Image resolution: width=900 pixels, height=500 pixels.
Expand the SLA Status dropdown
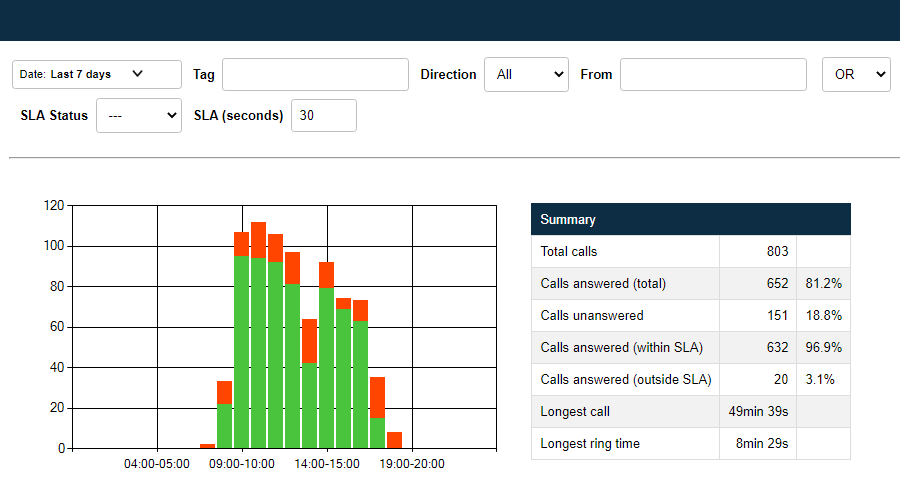coord(138,115)
